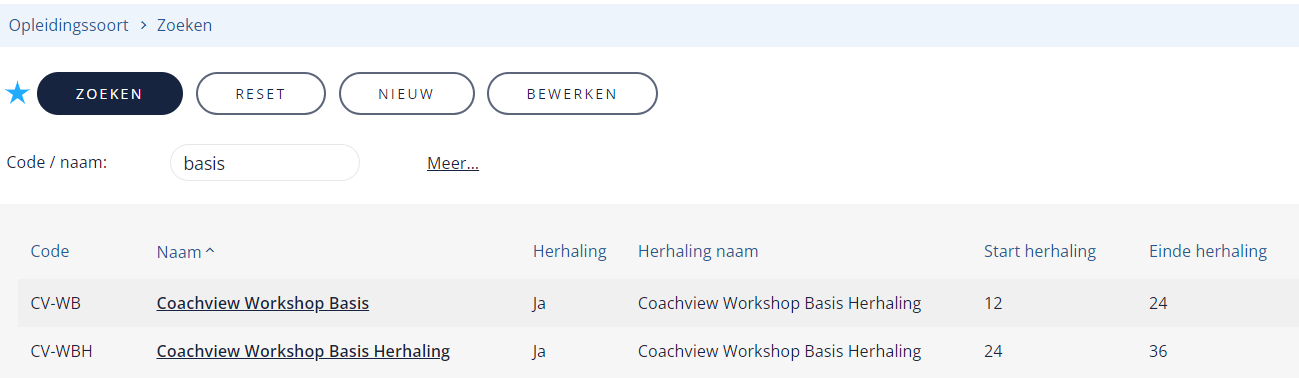The width and height of the screenshot is (1299, 378).
Task: Click the Zoeken search button
Action: [x=110, y=94]
